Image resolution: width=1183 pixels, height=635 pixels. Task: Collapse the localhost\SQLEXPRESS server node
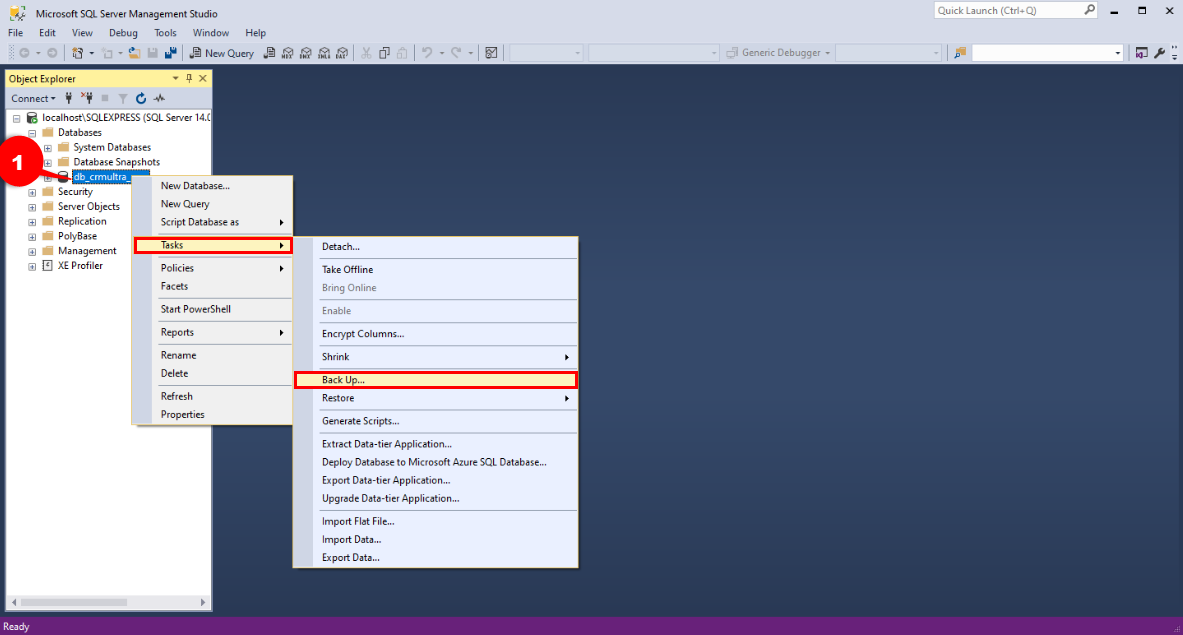click(x=17, y=118)
